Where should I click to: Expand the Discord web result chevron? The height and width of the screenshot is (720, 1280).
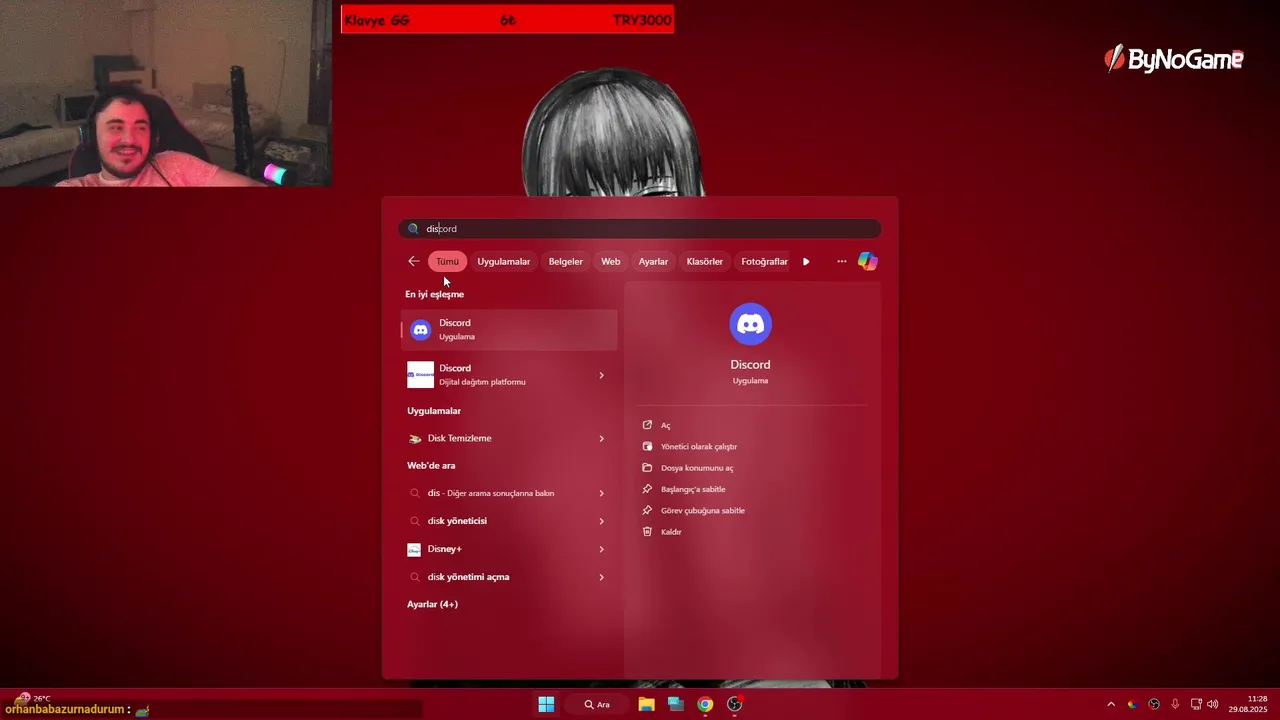601,375
